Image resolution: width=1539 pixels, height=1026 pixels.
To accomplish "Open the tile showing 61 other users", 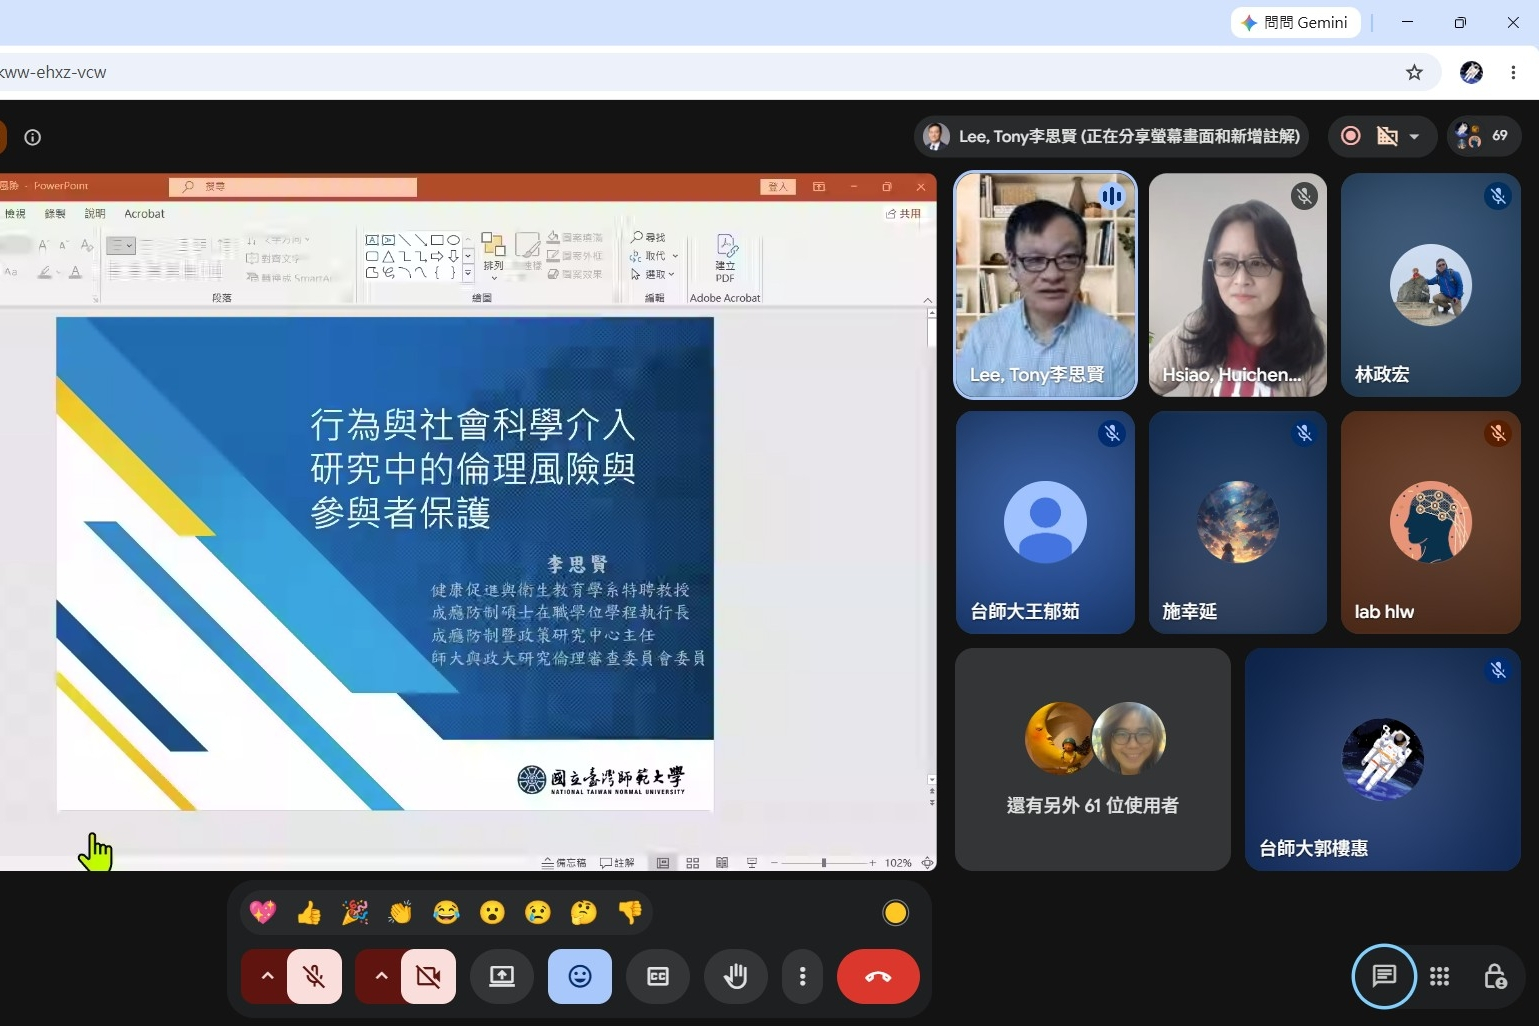I will click(x=1092, y=760).
